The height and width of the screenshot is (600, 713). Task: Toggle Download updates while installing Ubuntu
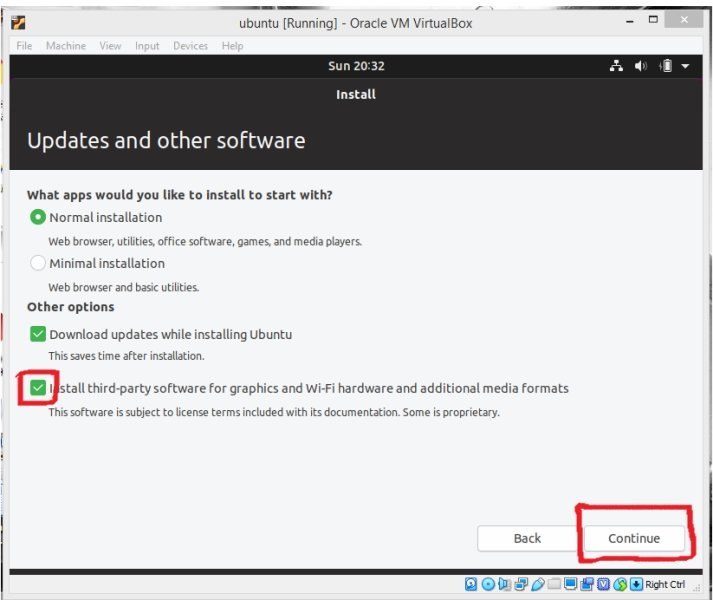point(38,334)
